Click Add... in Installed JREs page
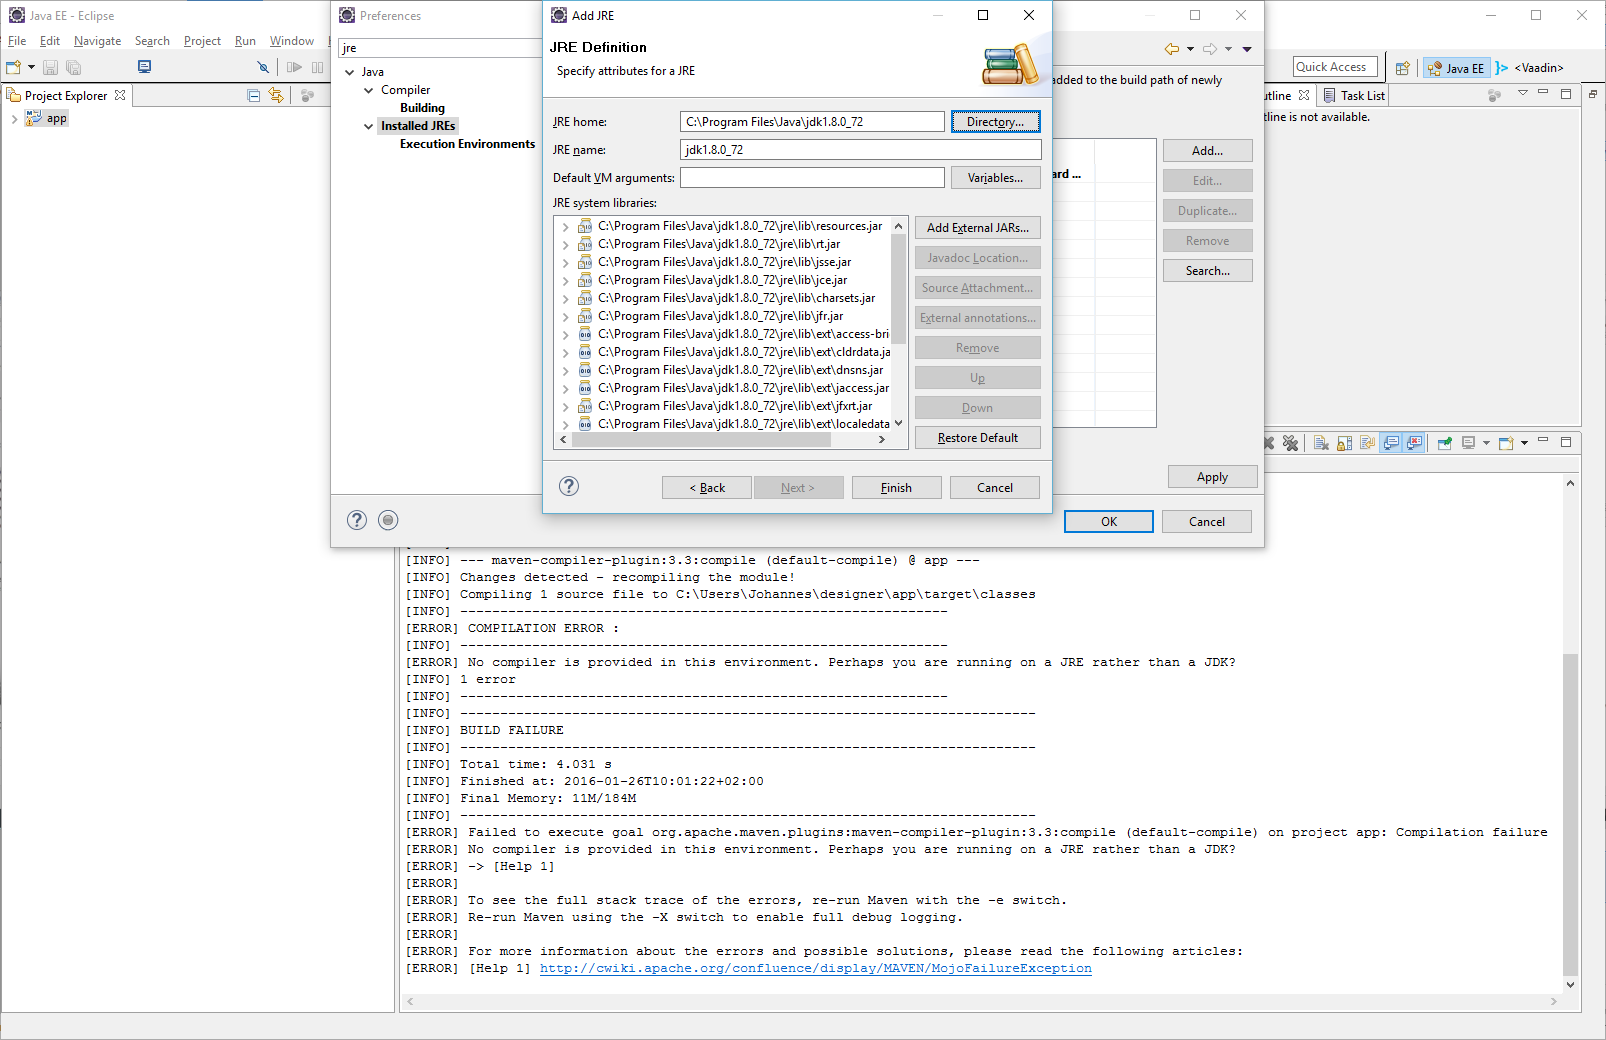 click(1208, 151)
